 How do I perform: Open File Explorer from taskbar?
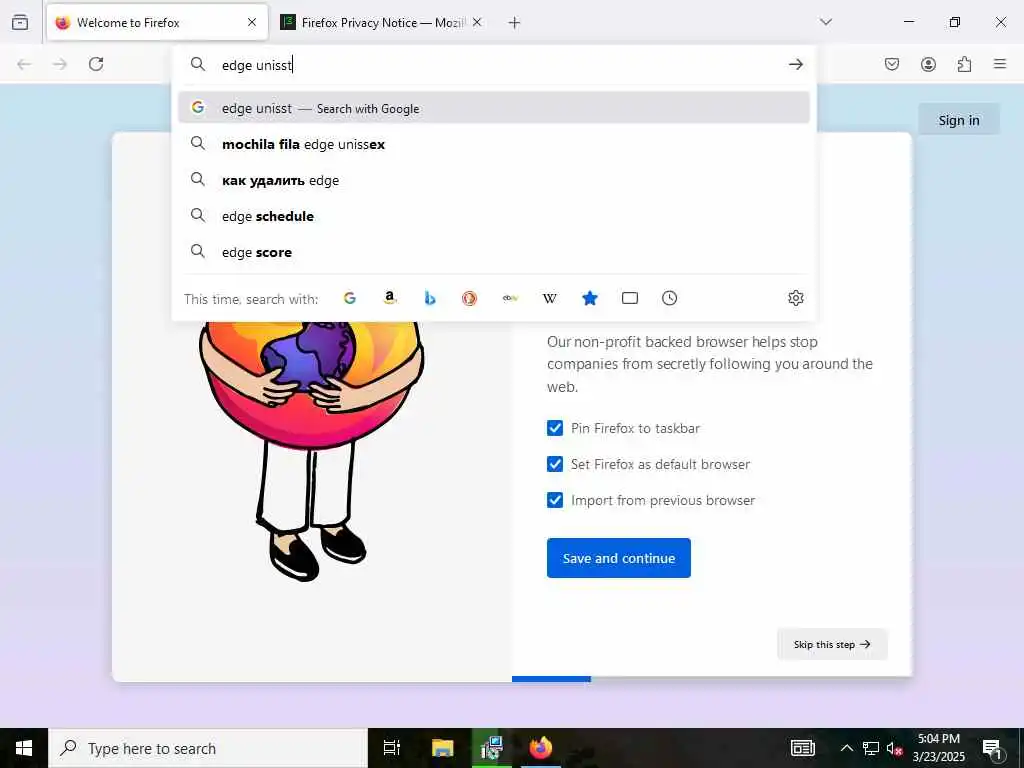pyautogui.click(x=442, y=748)
